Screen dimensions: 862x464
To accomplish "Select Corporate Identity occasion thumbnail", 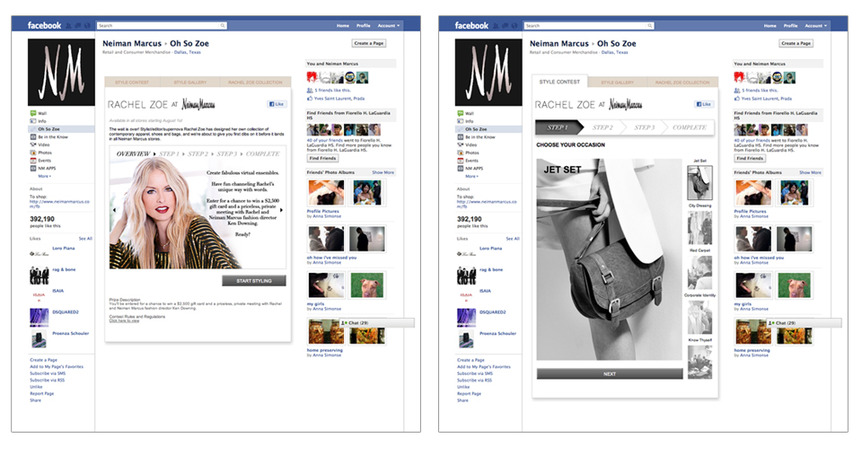I will tap(700, 317).
